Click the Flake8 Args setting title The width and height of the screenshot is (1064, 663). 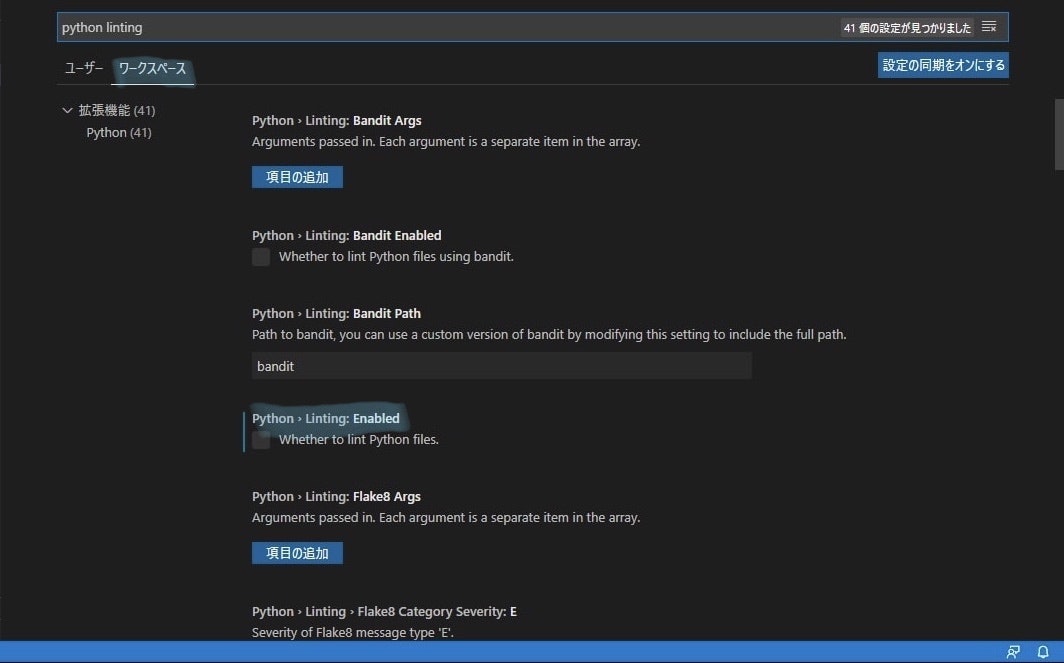pos(336,497)
